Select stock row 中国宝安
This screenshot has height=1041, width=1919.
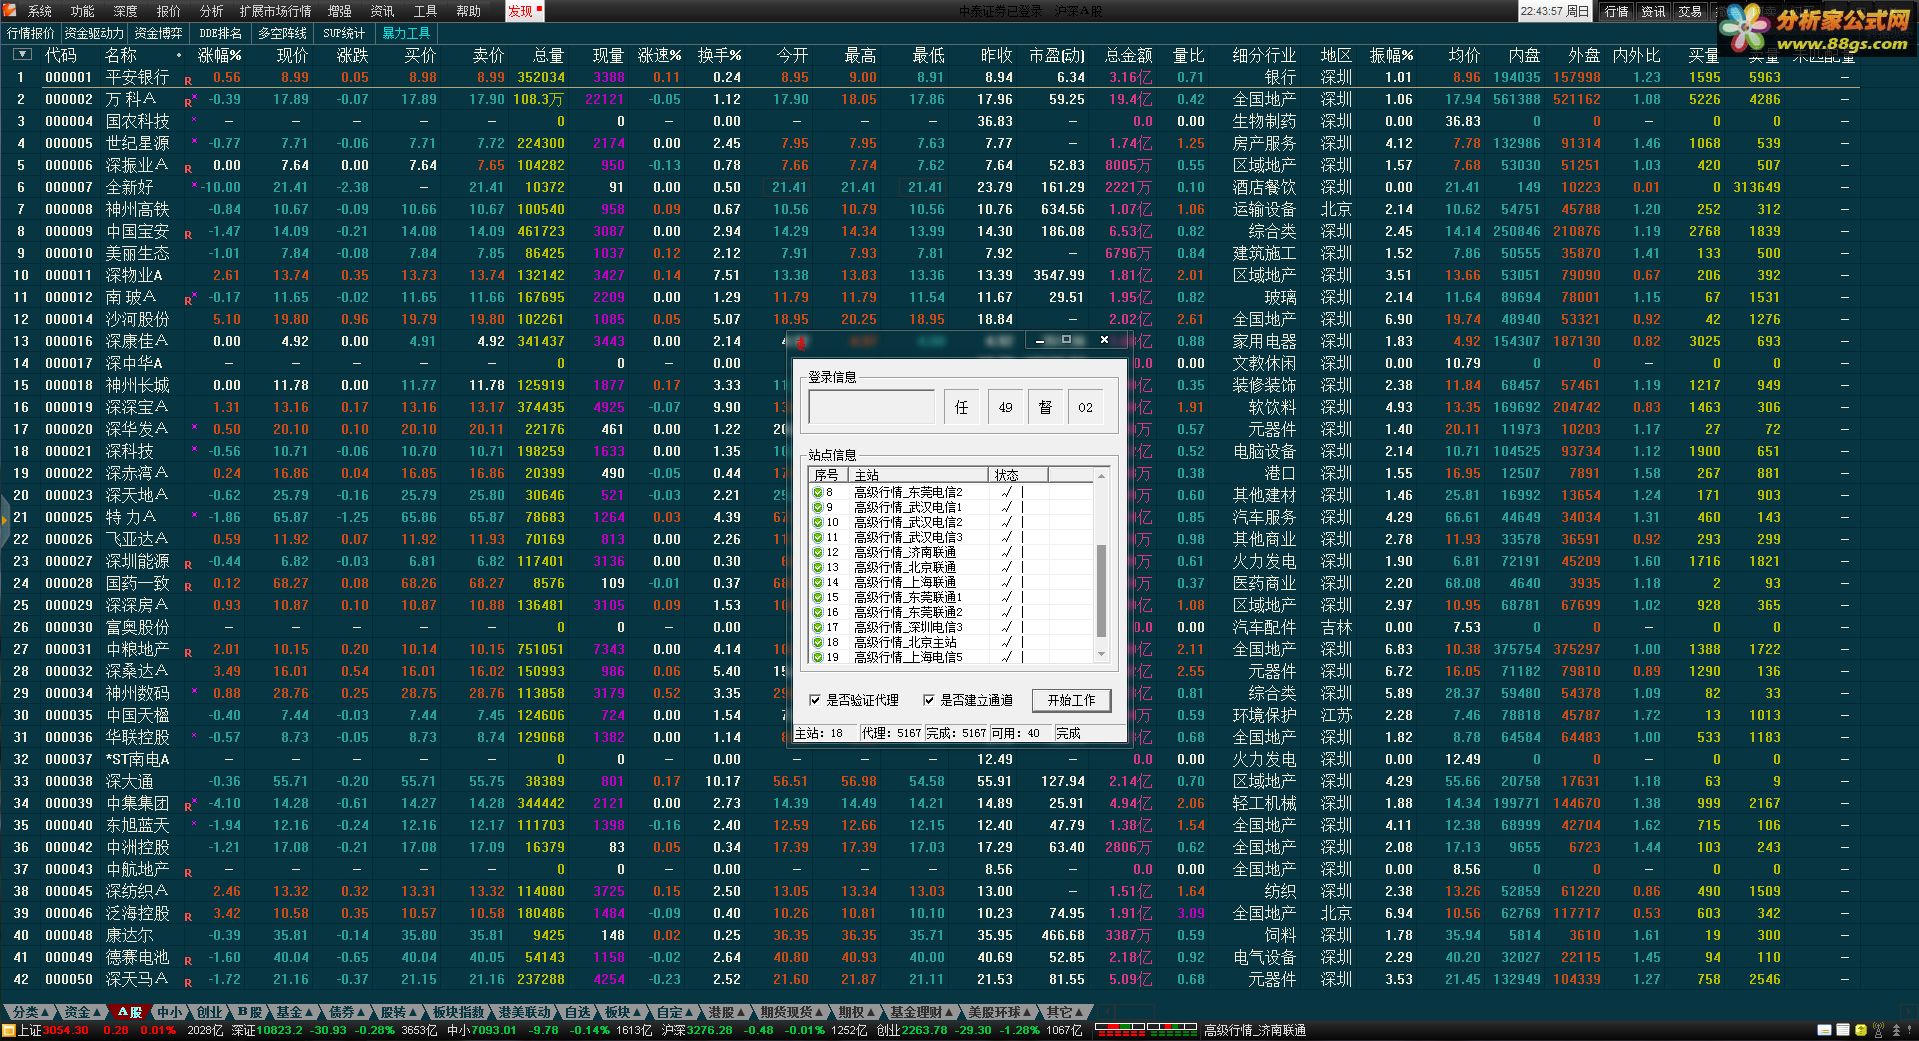click(x=930, y=231)
